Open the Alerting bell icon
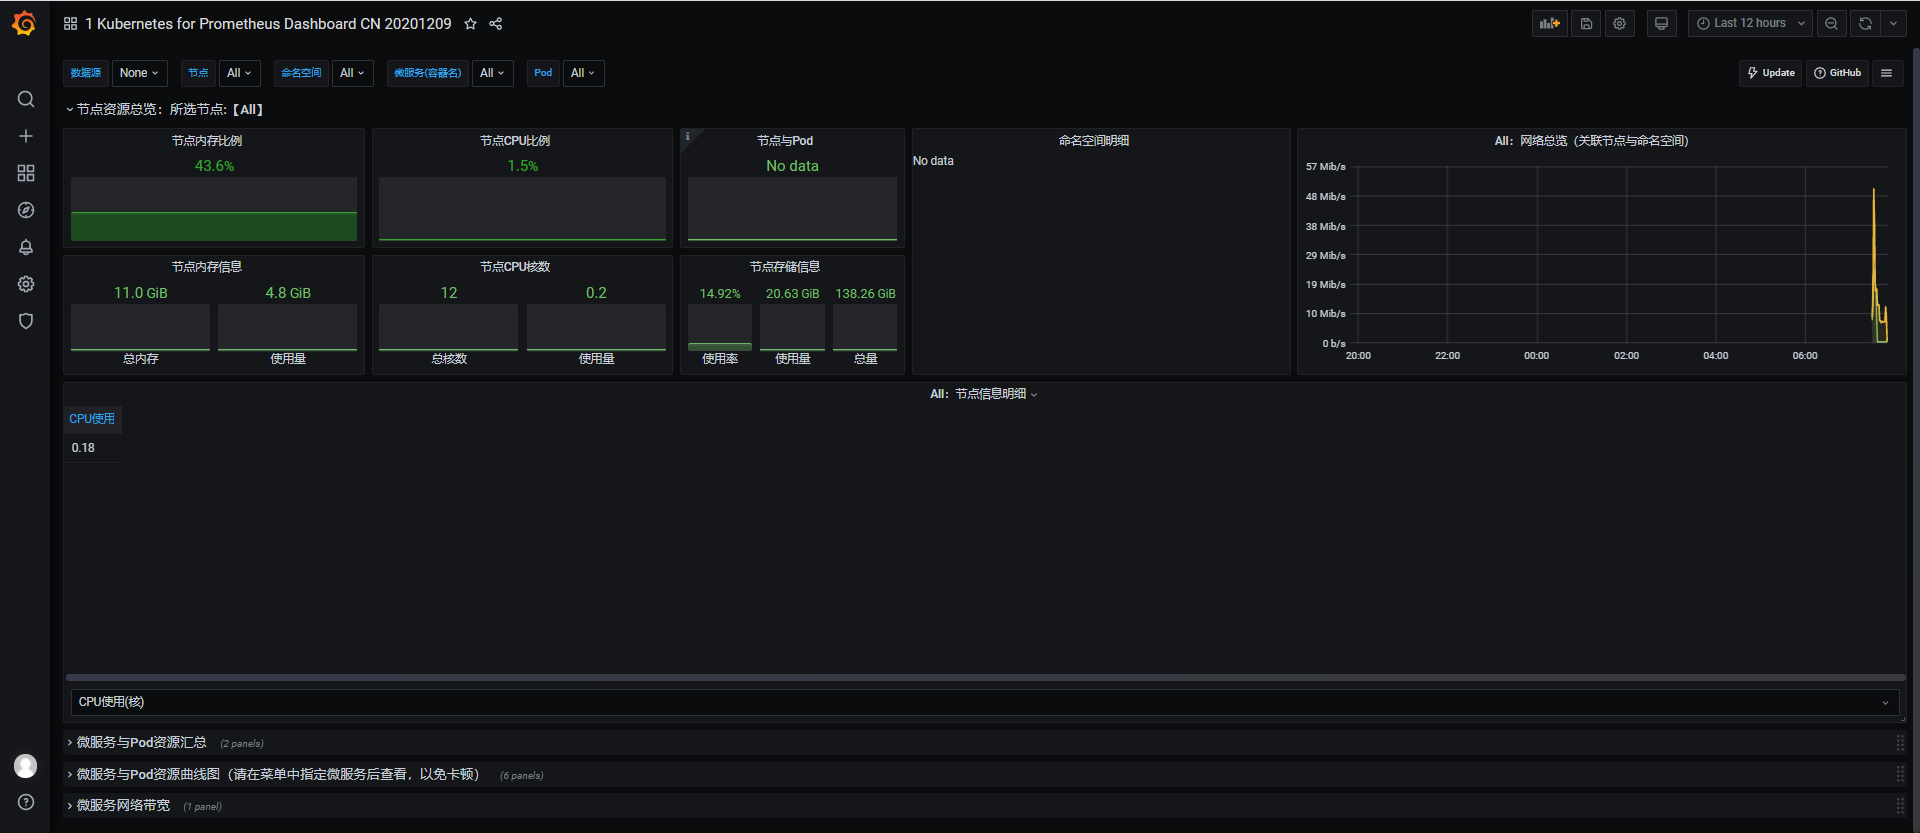The height and width of the screenshot is (833, 1920). pyautogui.click(x=26, y=247)
